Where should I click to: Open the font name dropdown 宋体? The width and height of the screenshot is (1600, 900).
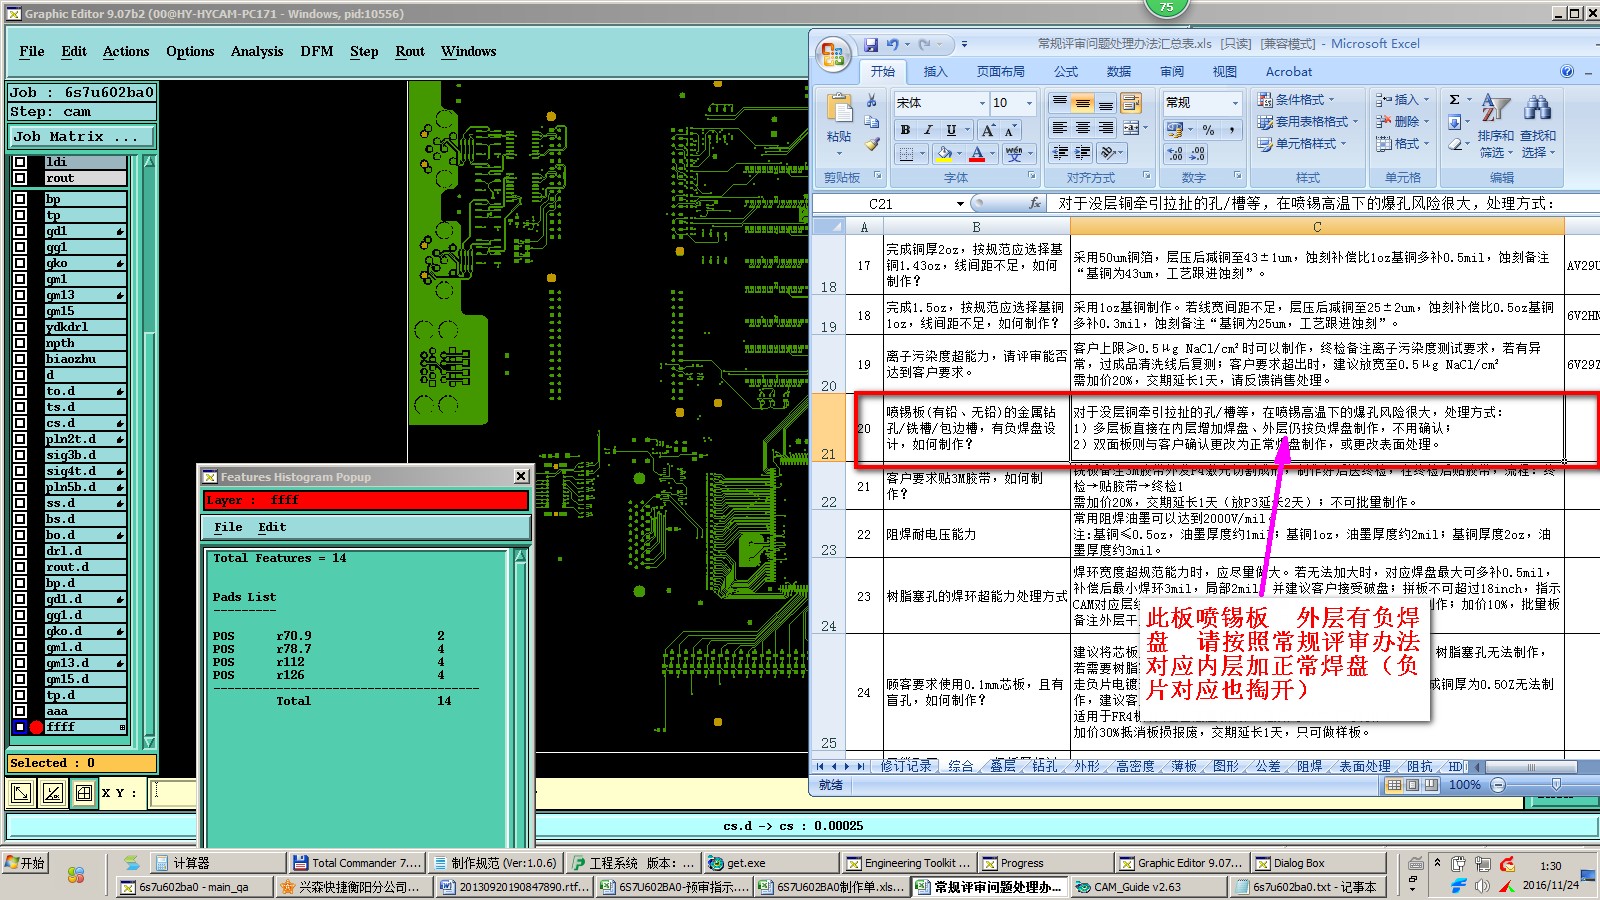click(981, 103)
